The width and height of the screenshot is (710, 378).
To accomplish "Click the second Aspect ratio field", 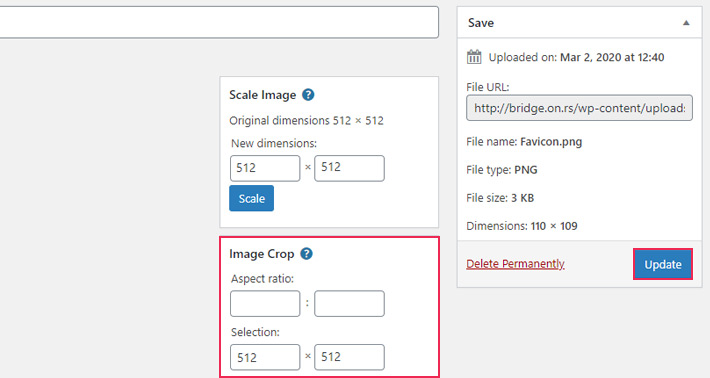I will [x=350, y=304].
